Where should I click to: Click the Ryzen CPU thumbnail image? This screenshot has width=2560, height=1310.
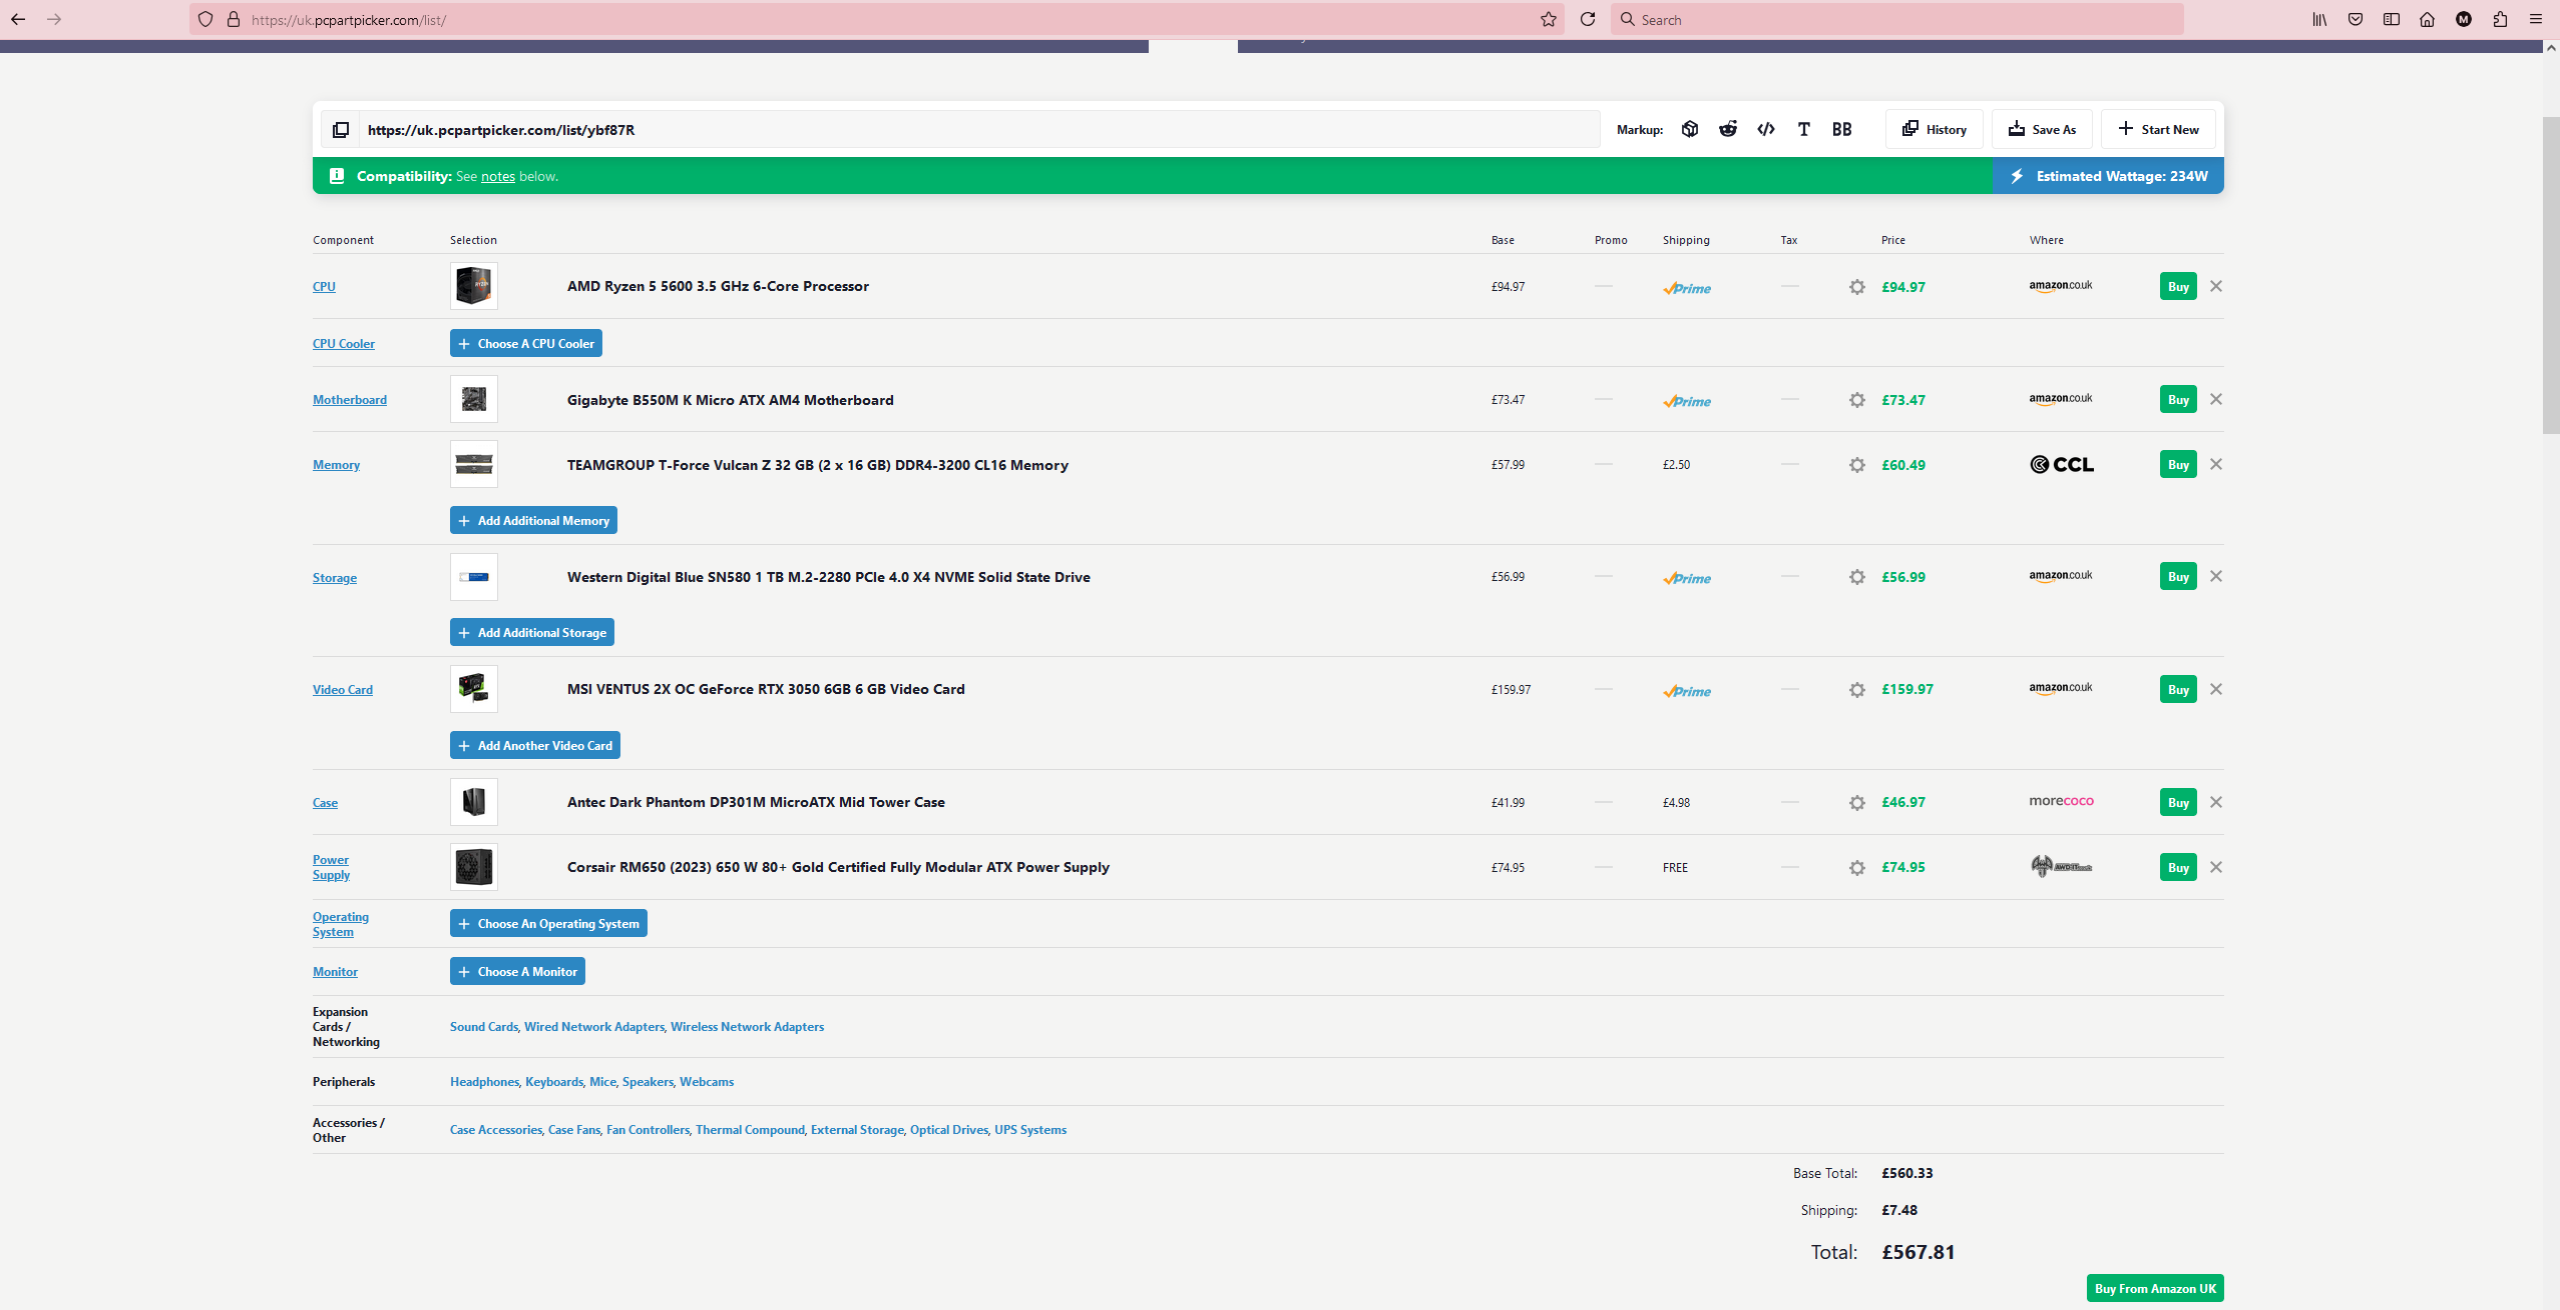(474, 286)
